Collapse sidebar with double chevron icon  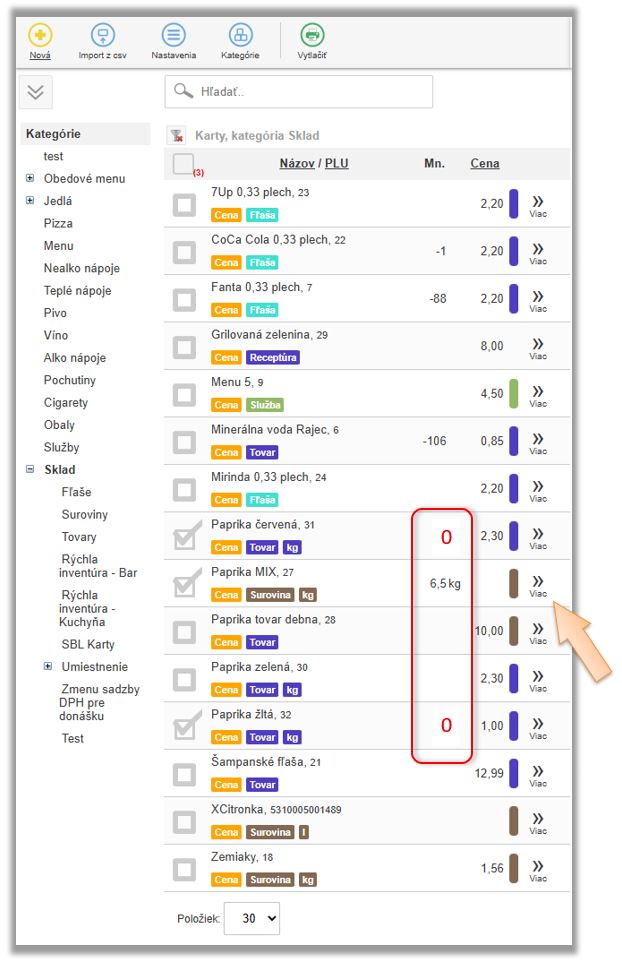click(x=36, y=92)
